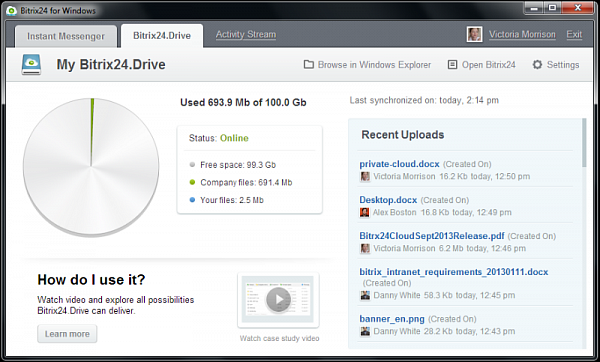This screenshot has width=600, height=362.
Task: Close the Bitrix24 for Windows window
Action: click(x=578, y=8)
